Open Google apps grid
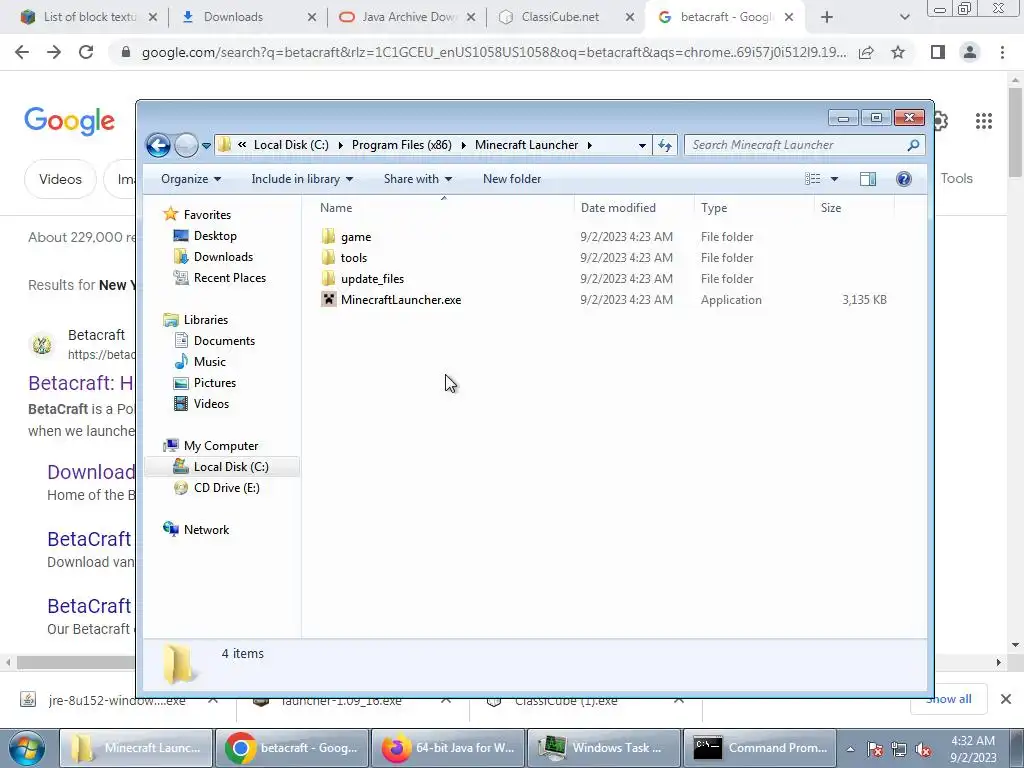This screenshot has height=768, width=1024. 984,121
